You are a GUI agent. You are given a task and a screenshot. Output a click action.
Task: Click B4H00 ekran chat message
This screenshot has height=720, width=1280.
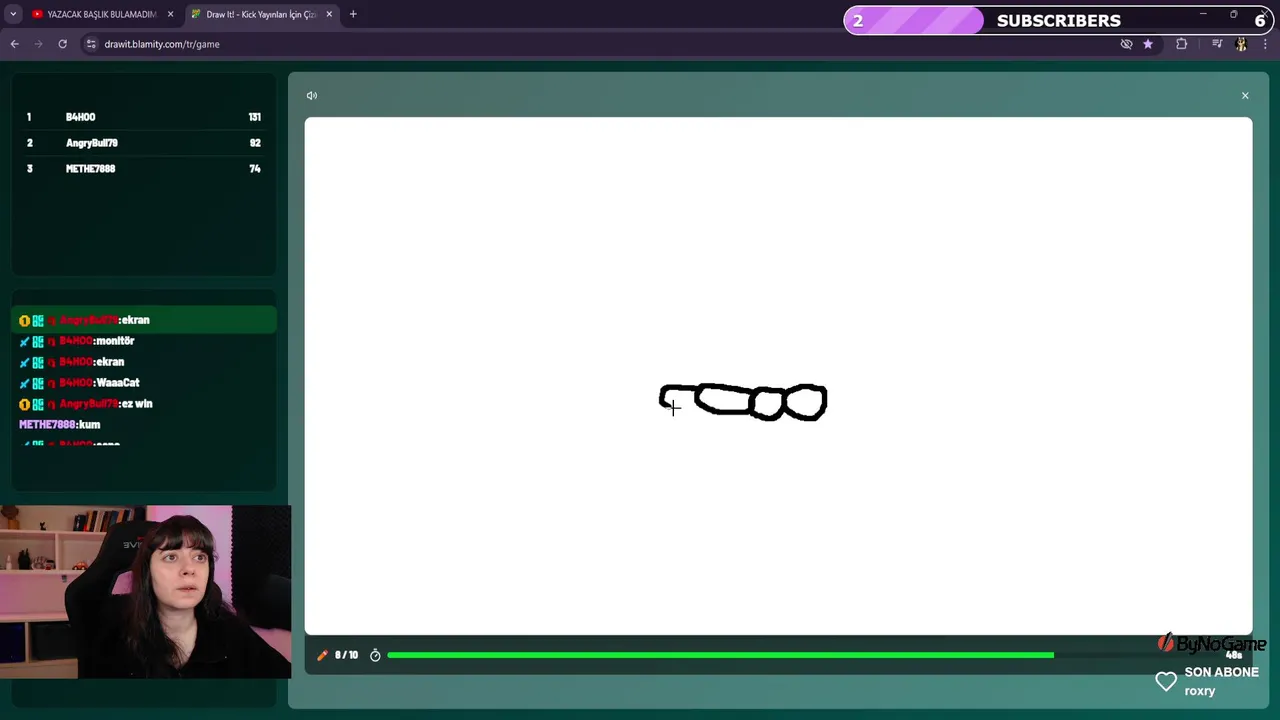click(72, 362)
